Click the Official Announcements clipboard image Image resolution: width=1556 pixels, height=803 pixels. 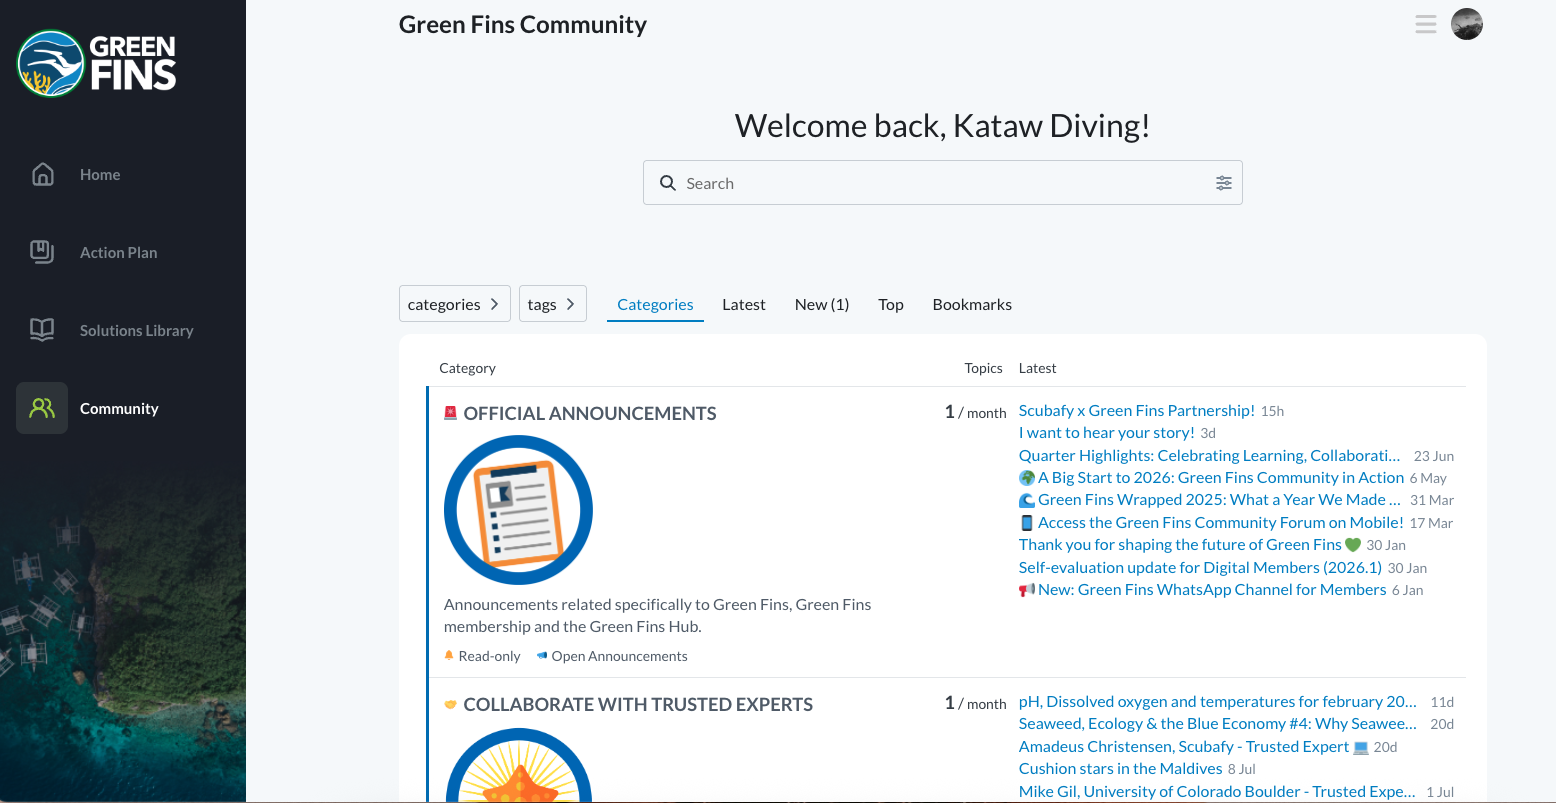(518, 510)
